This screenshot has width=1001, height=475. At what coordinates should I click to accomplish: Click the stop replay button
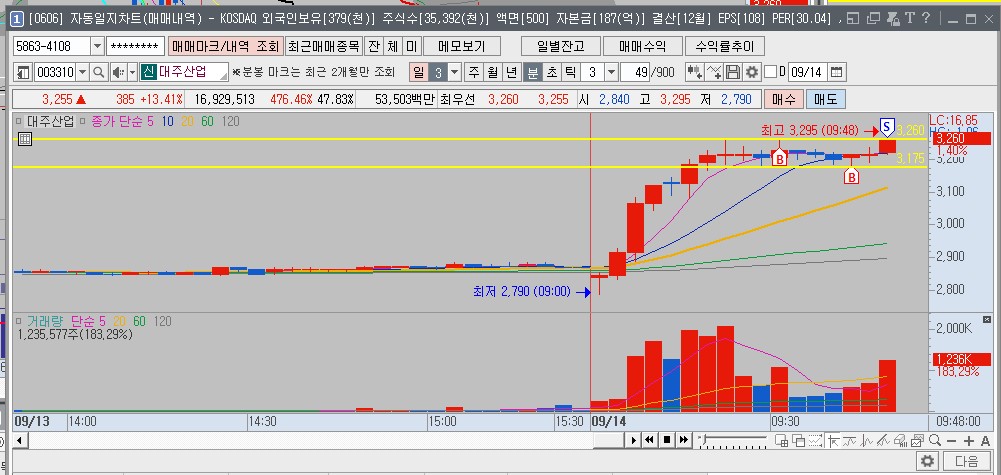[666, 440]
